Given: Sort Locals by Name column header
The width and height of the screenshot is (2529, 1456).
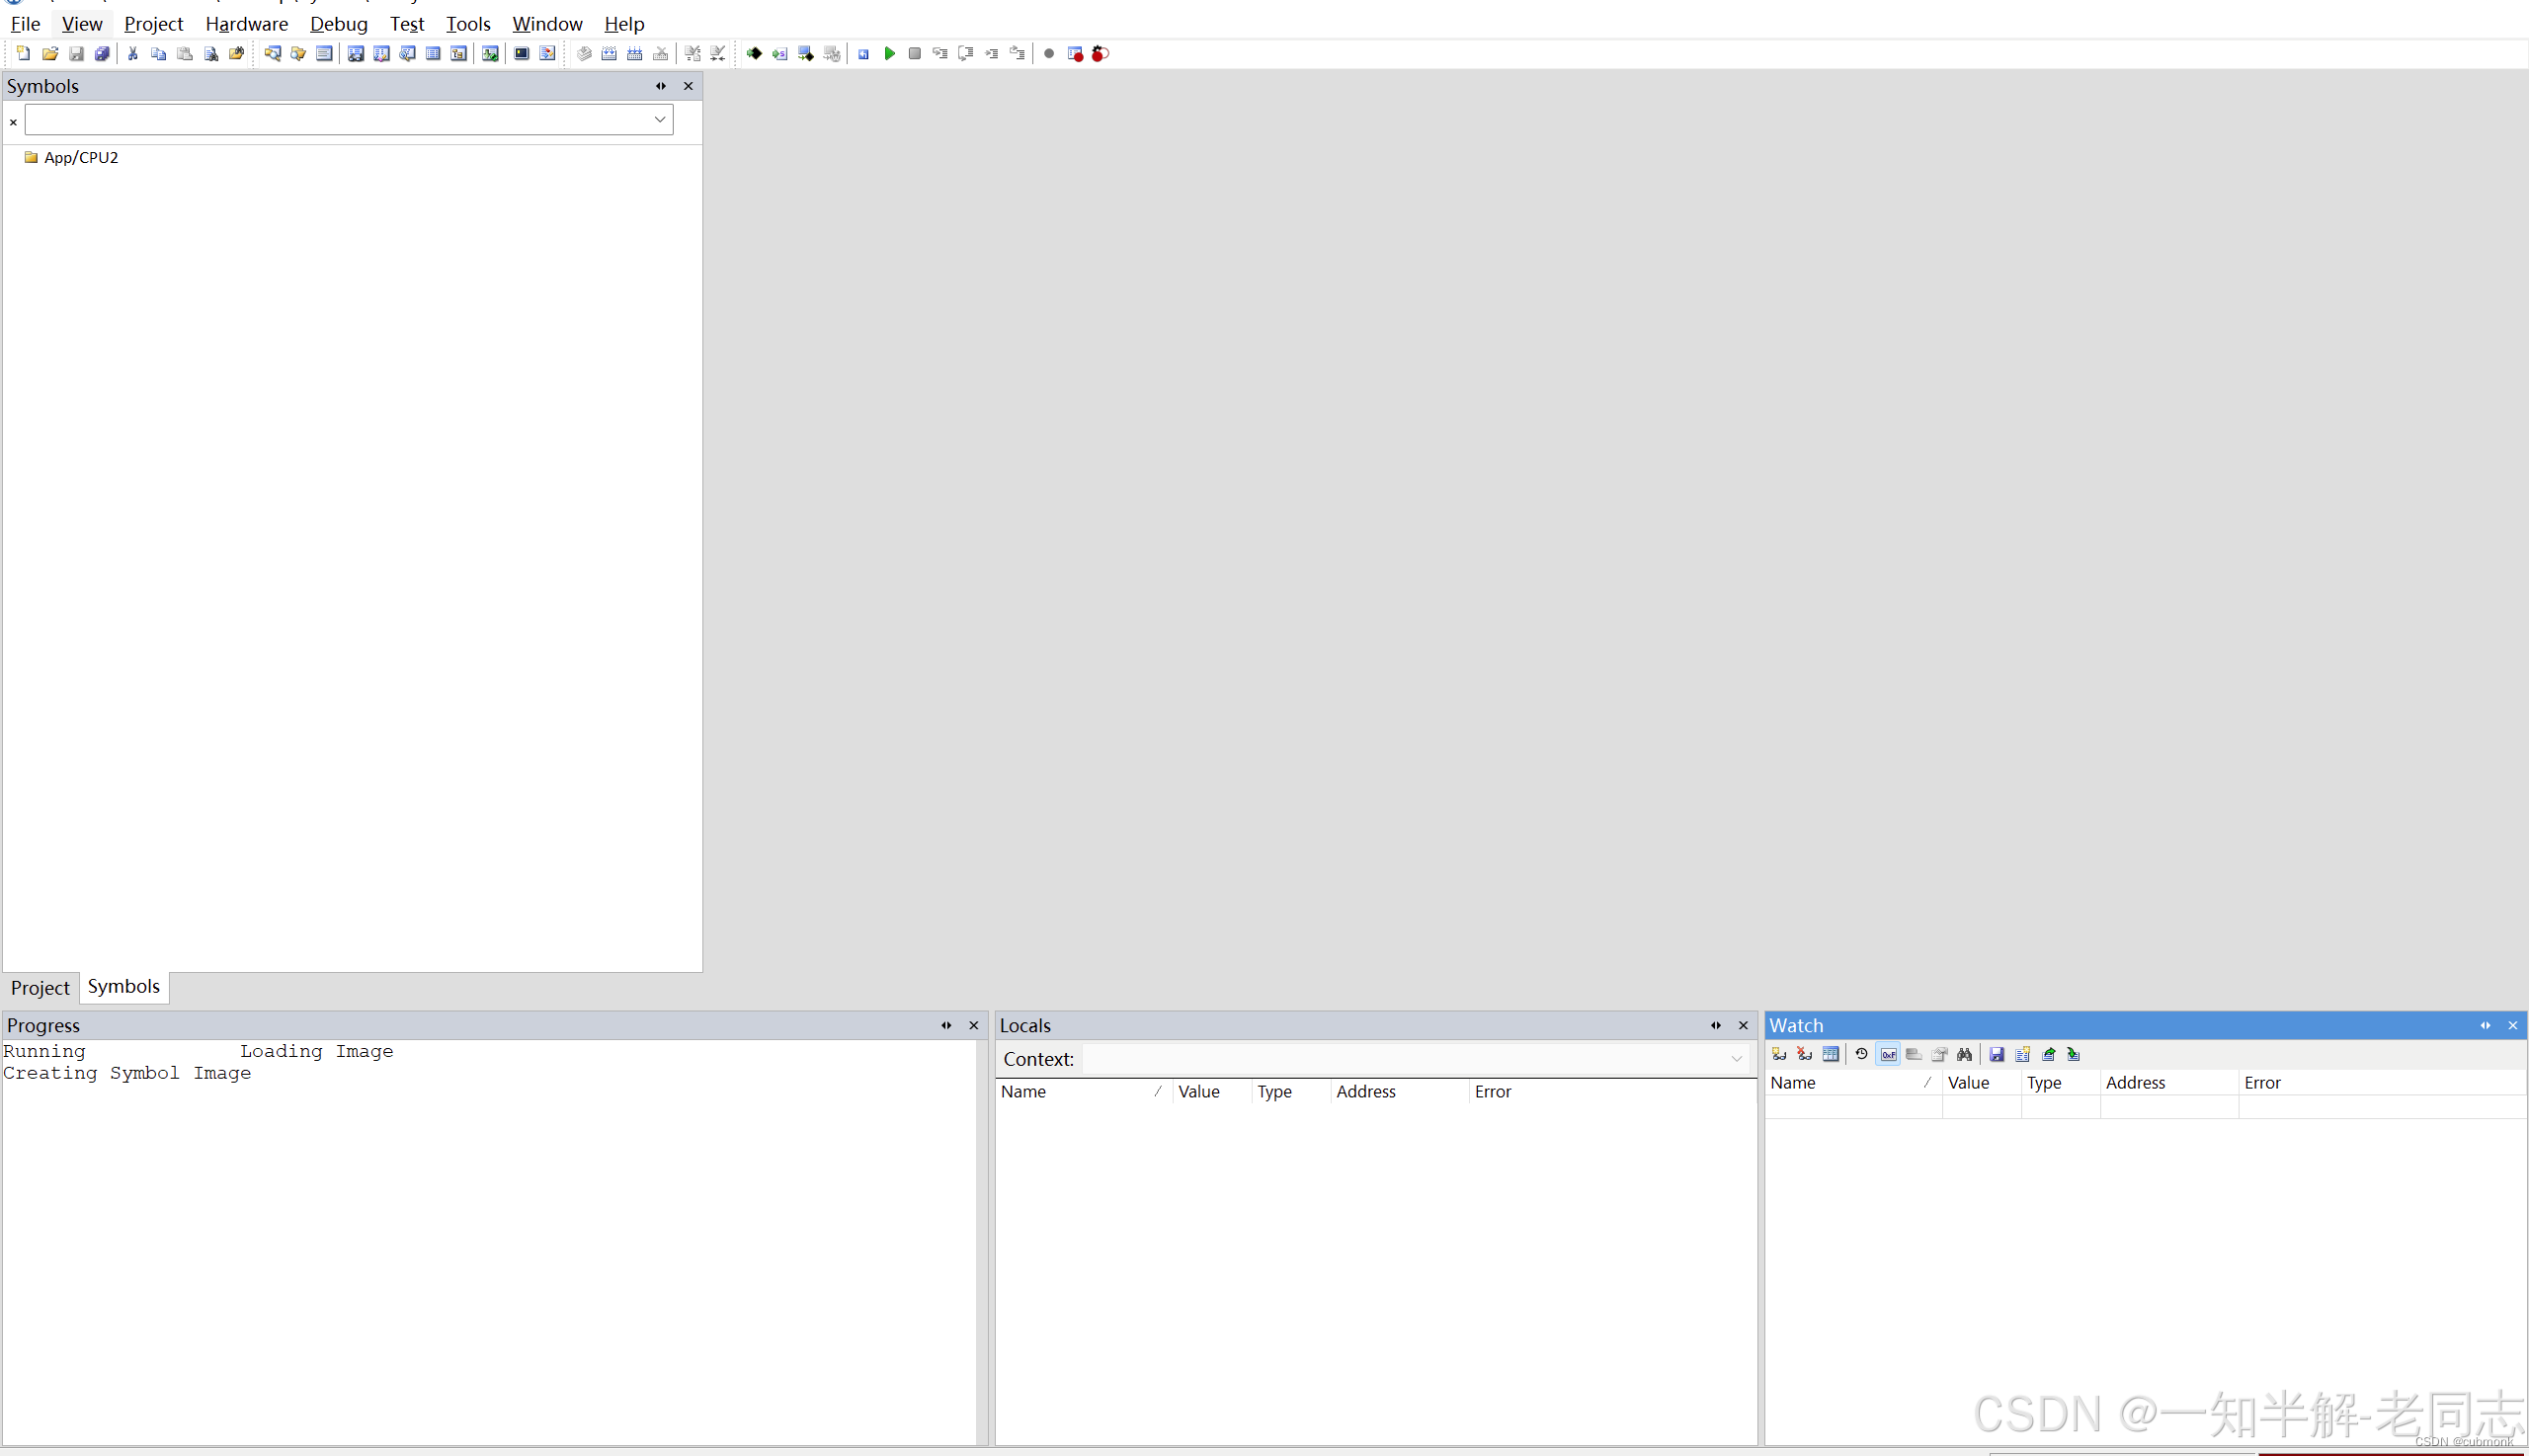Looking at the screenshot, I should [x=1024, y=1091].
